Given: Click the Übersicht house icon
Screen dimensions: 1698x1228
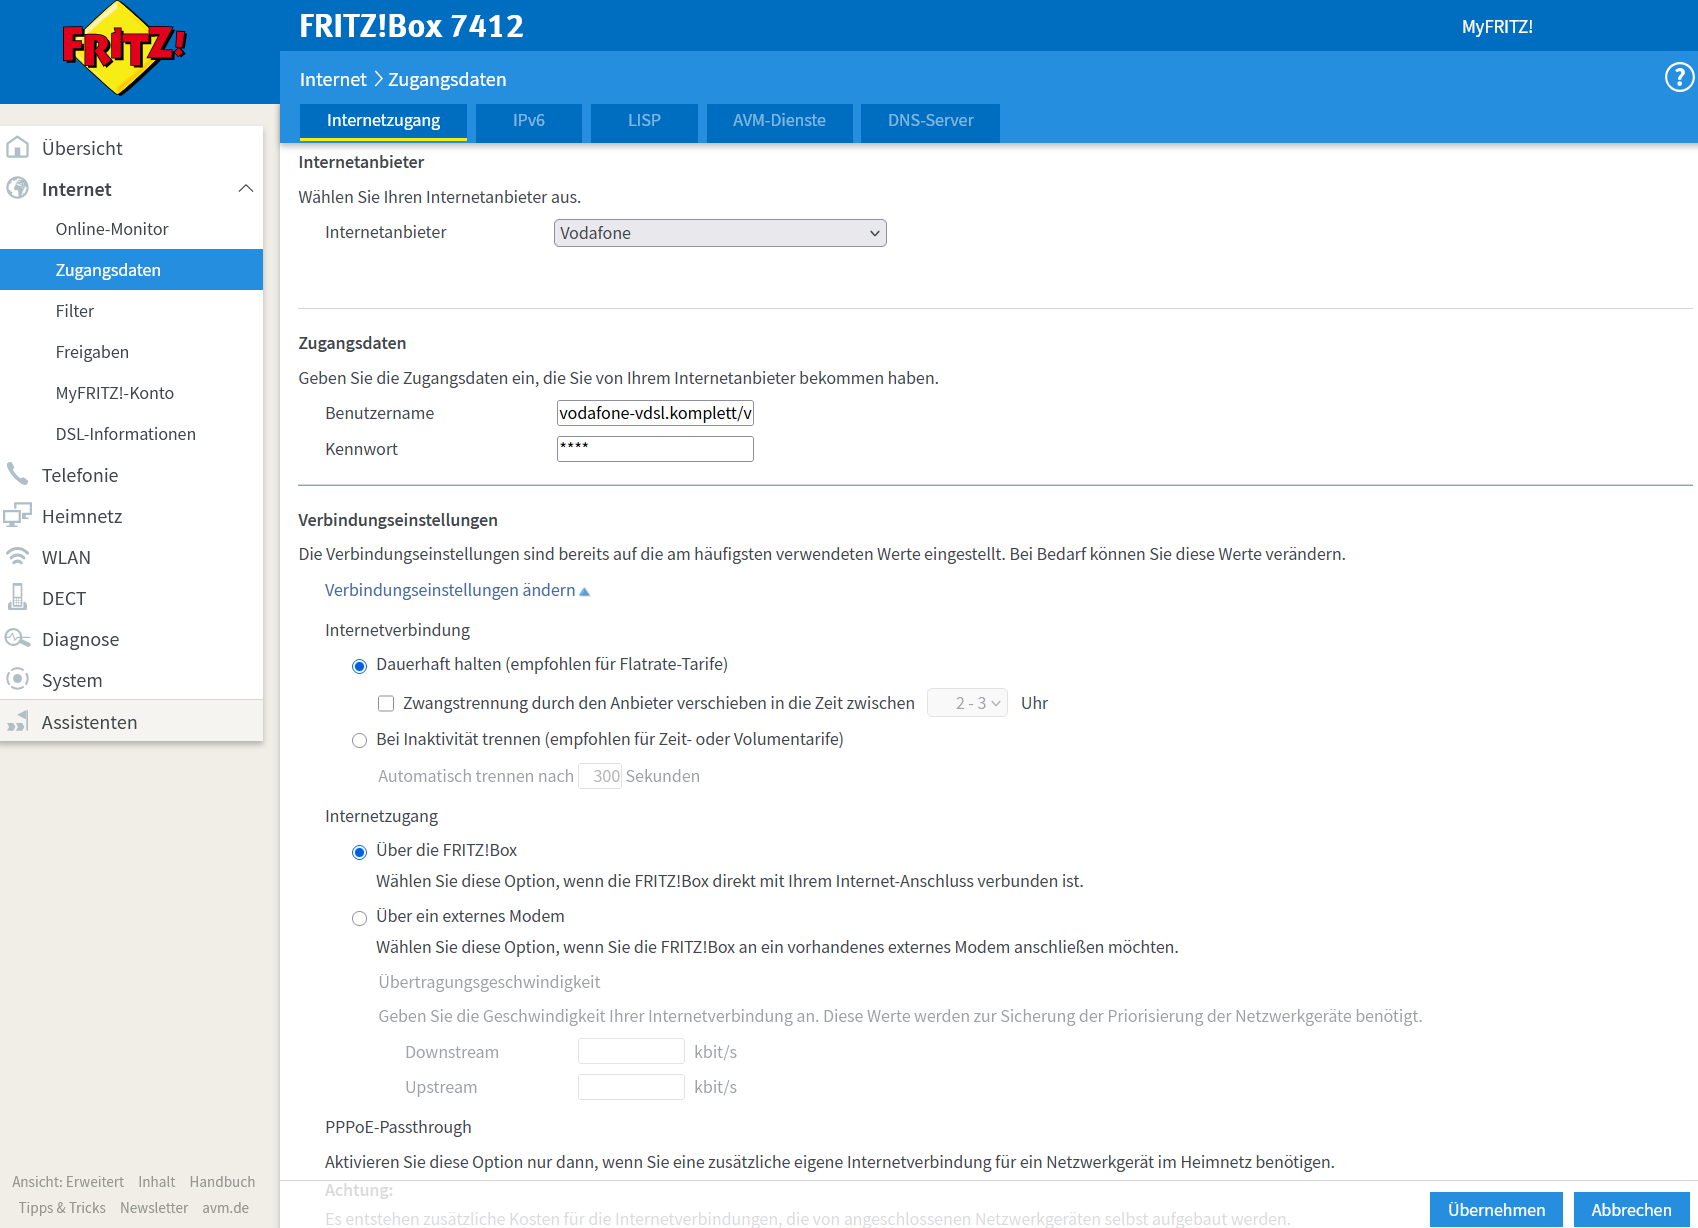Looking at the screenshot, I should pos(17,147).
